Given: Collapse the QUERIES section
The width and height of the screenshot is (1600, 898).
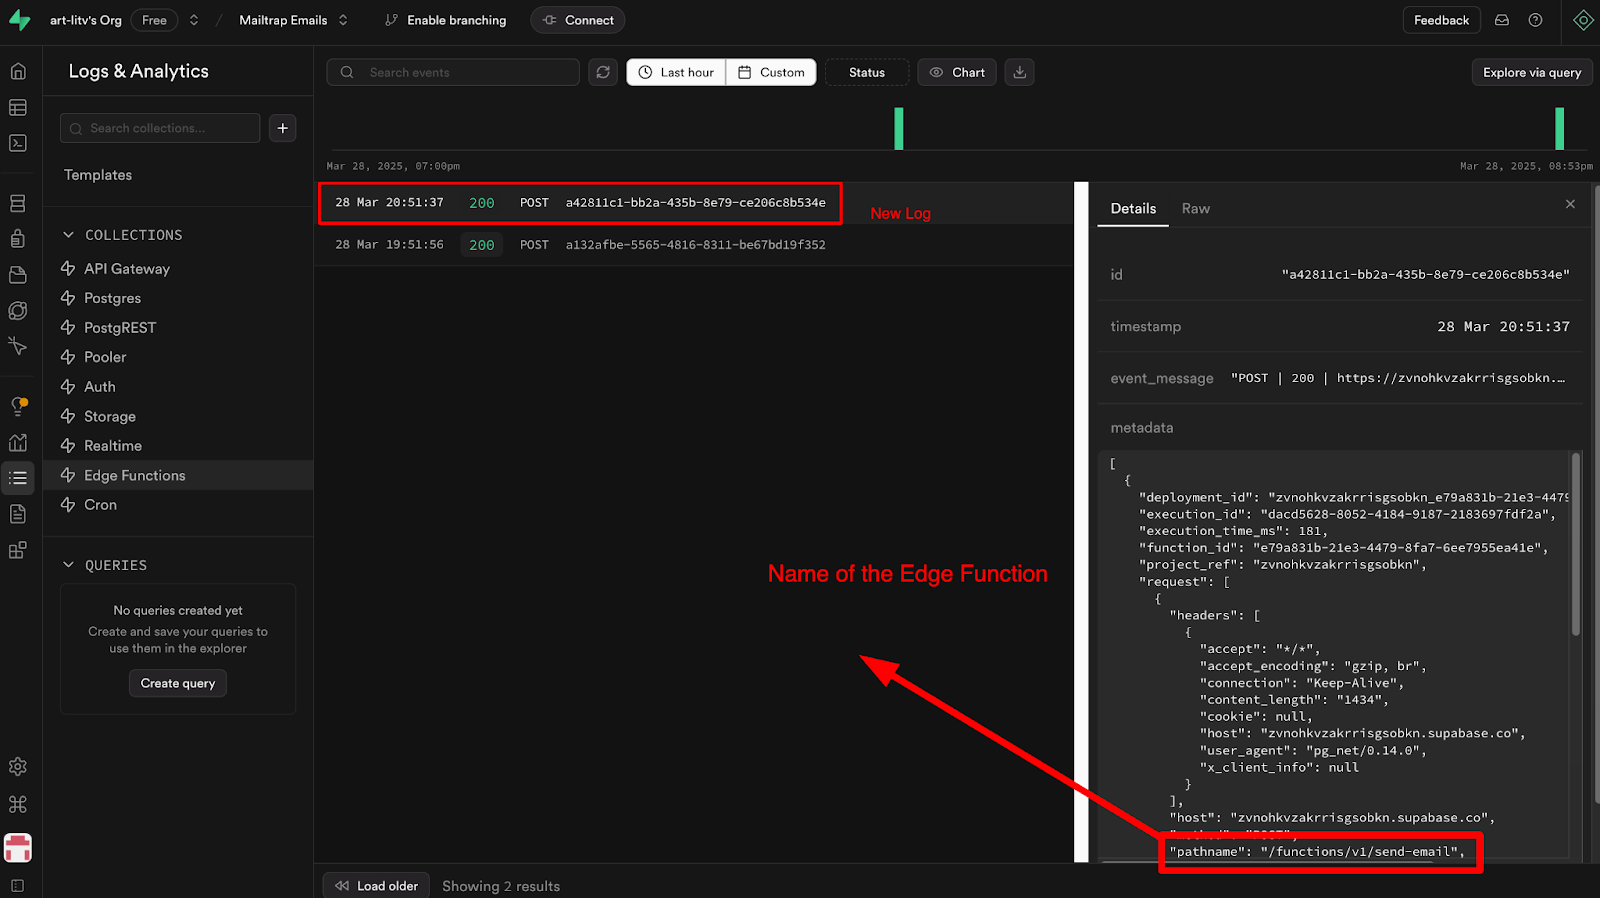Looking at the screenshot, I should pyautogui.click(x=69, y=565).
